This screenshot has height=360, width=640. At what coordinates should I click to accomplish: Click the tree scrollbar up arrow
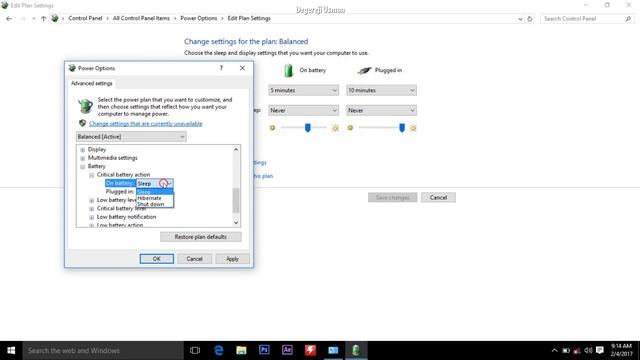click(236, 149)
